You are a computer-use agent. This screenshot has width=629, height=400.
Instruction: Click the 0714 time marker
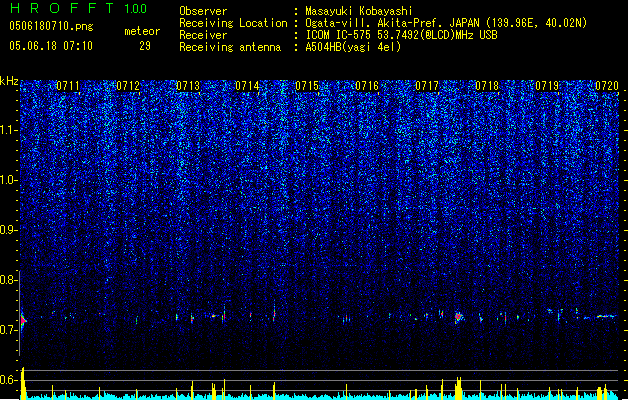tap(247, 86)
